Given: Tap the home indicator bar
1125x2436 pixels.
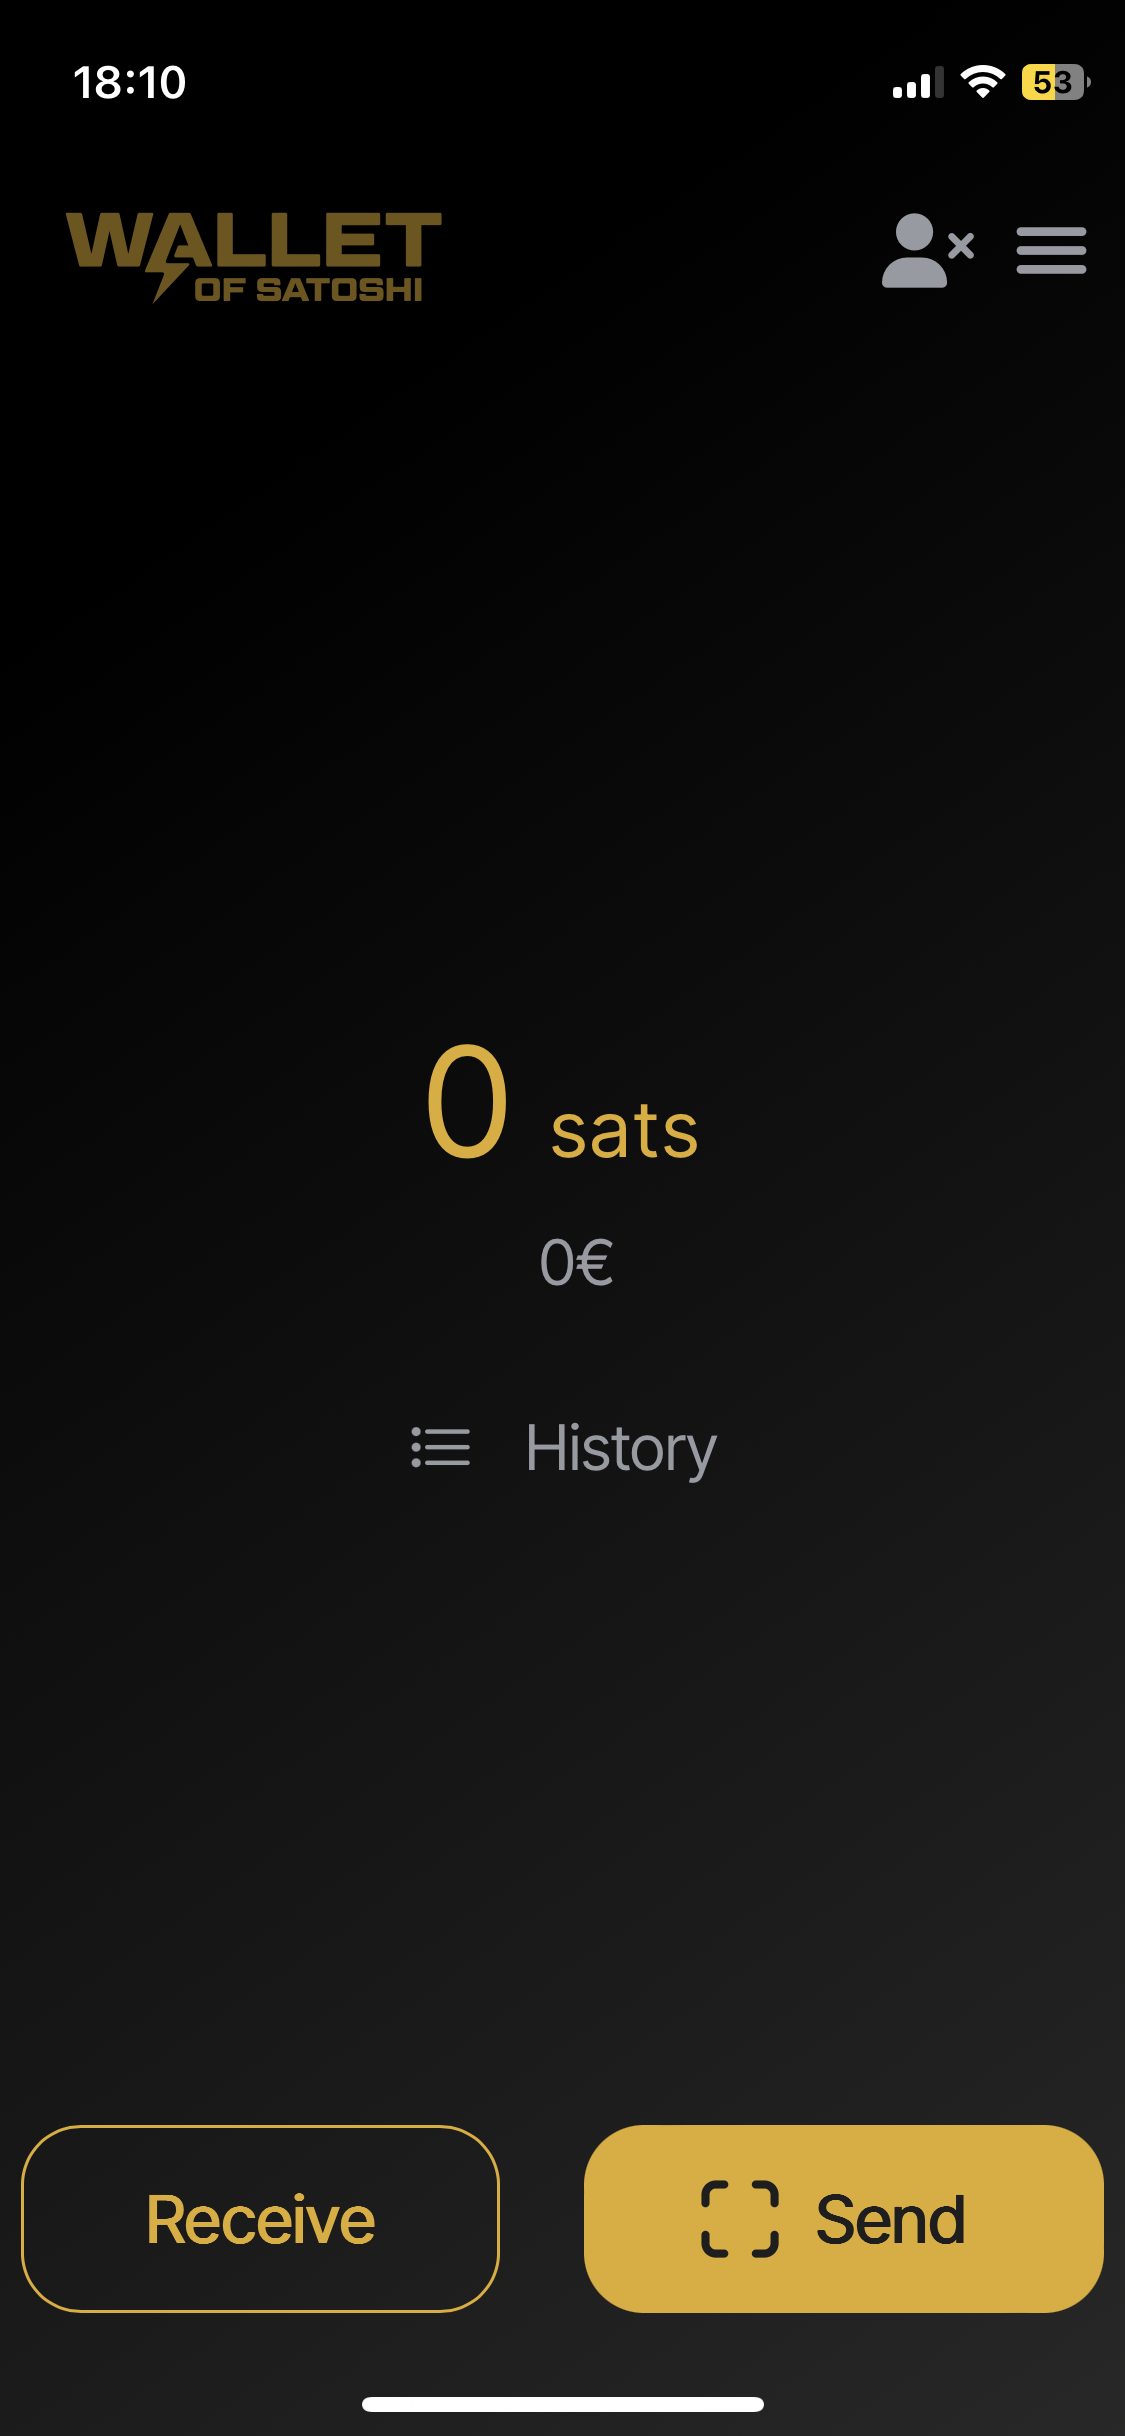Looking at the screenshot, I should pos(563,2404).
